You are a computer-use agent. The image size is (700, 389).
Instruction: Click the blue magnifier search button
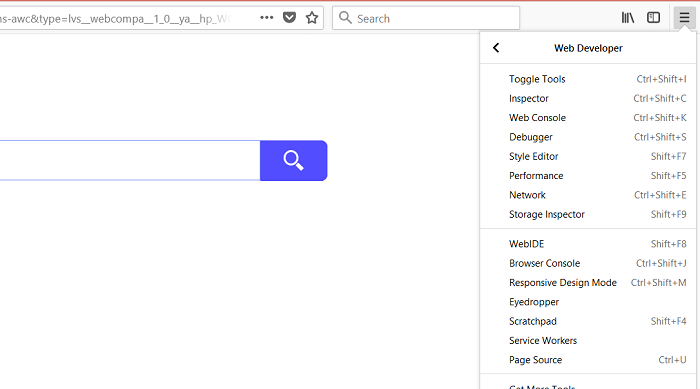pos(293,161)
